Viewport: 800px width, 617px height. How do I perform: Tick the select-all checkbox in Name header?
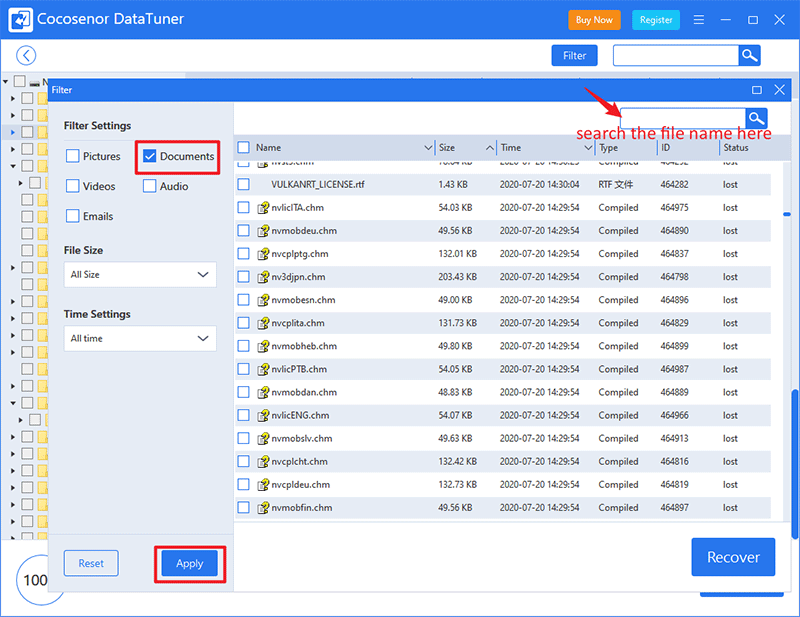click(243, 147)
